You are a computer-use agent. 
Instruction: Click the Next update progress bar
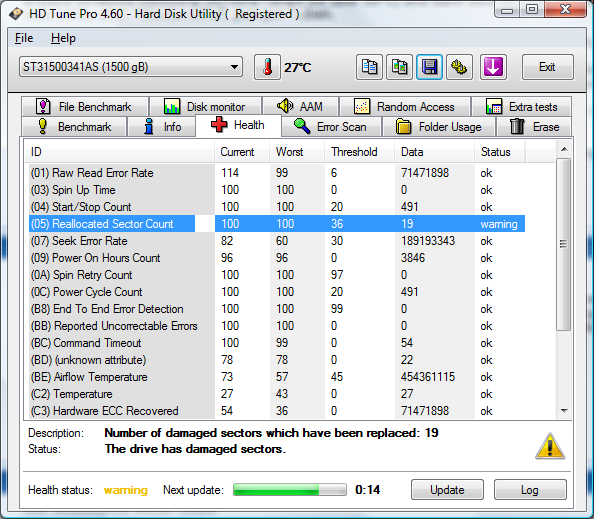(290, 489)
